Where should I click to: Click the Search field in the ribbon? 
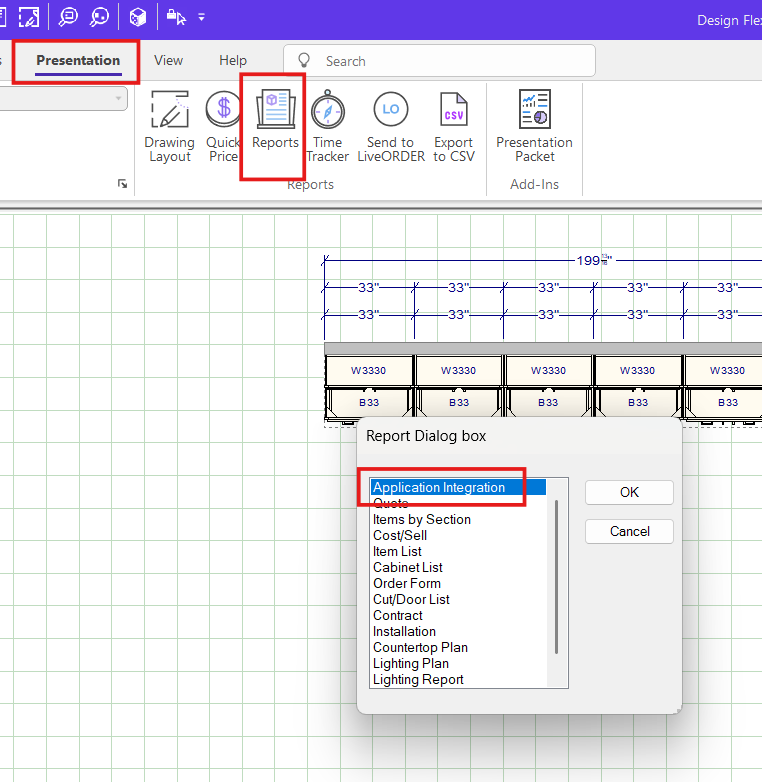click(439, 61)
